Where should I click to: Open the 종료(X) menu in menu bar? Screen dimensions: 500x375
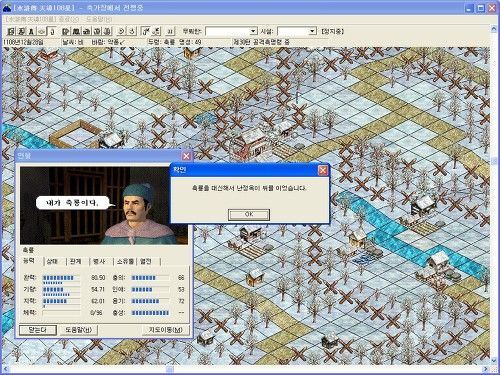point(70,19)
